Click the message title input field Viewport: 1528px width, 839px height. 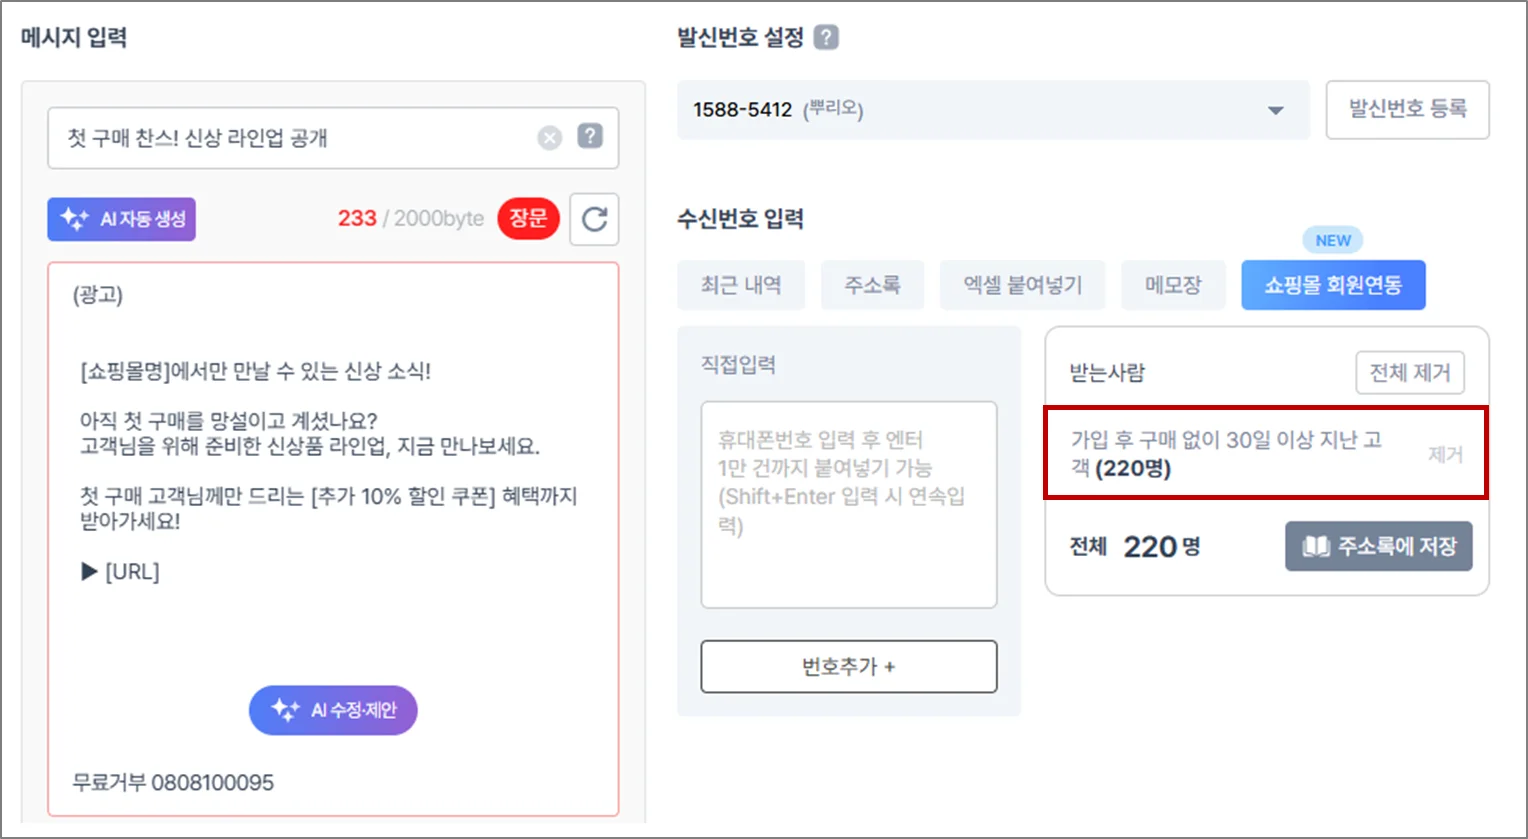click(x=333, y=138)
